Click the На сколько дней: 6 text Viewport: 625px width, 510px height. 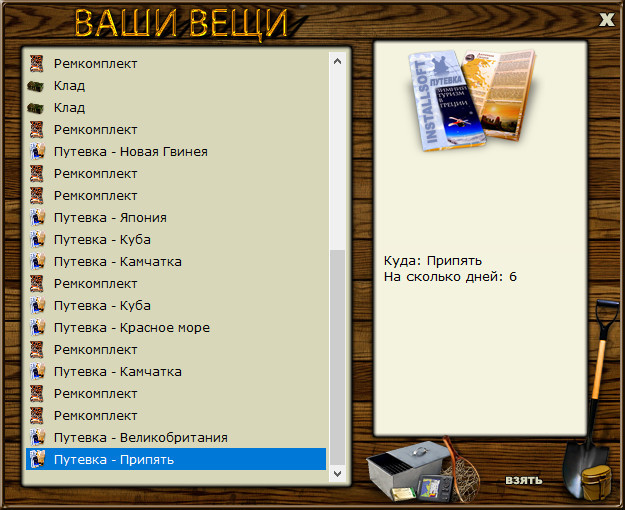tap(450, 277)
